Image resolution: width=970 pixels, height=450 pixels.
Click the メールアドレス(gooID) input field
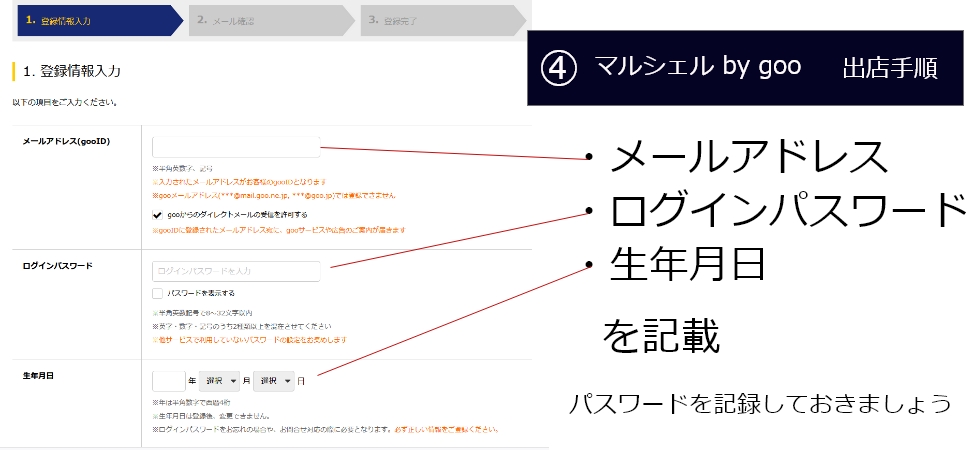236,147
